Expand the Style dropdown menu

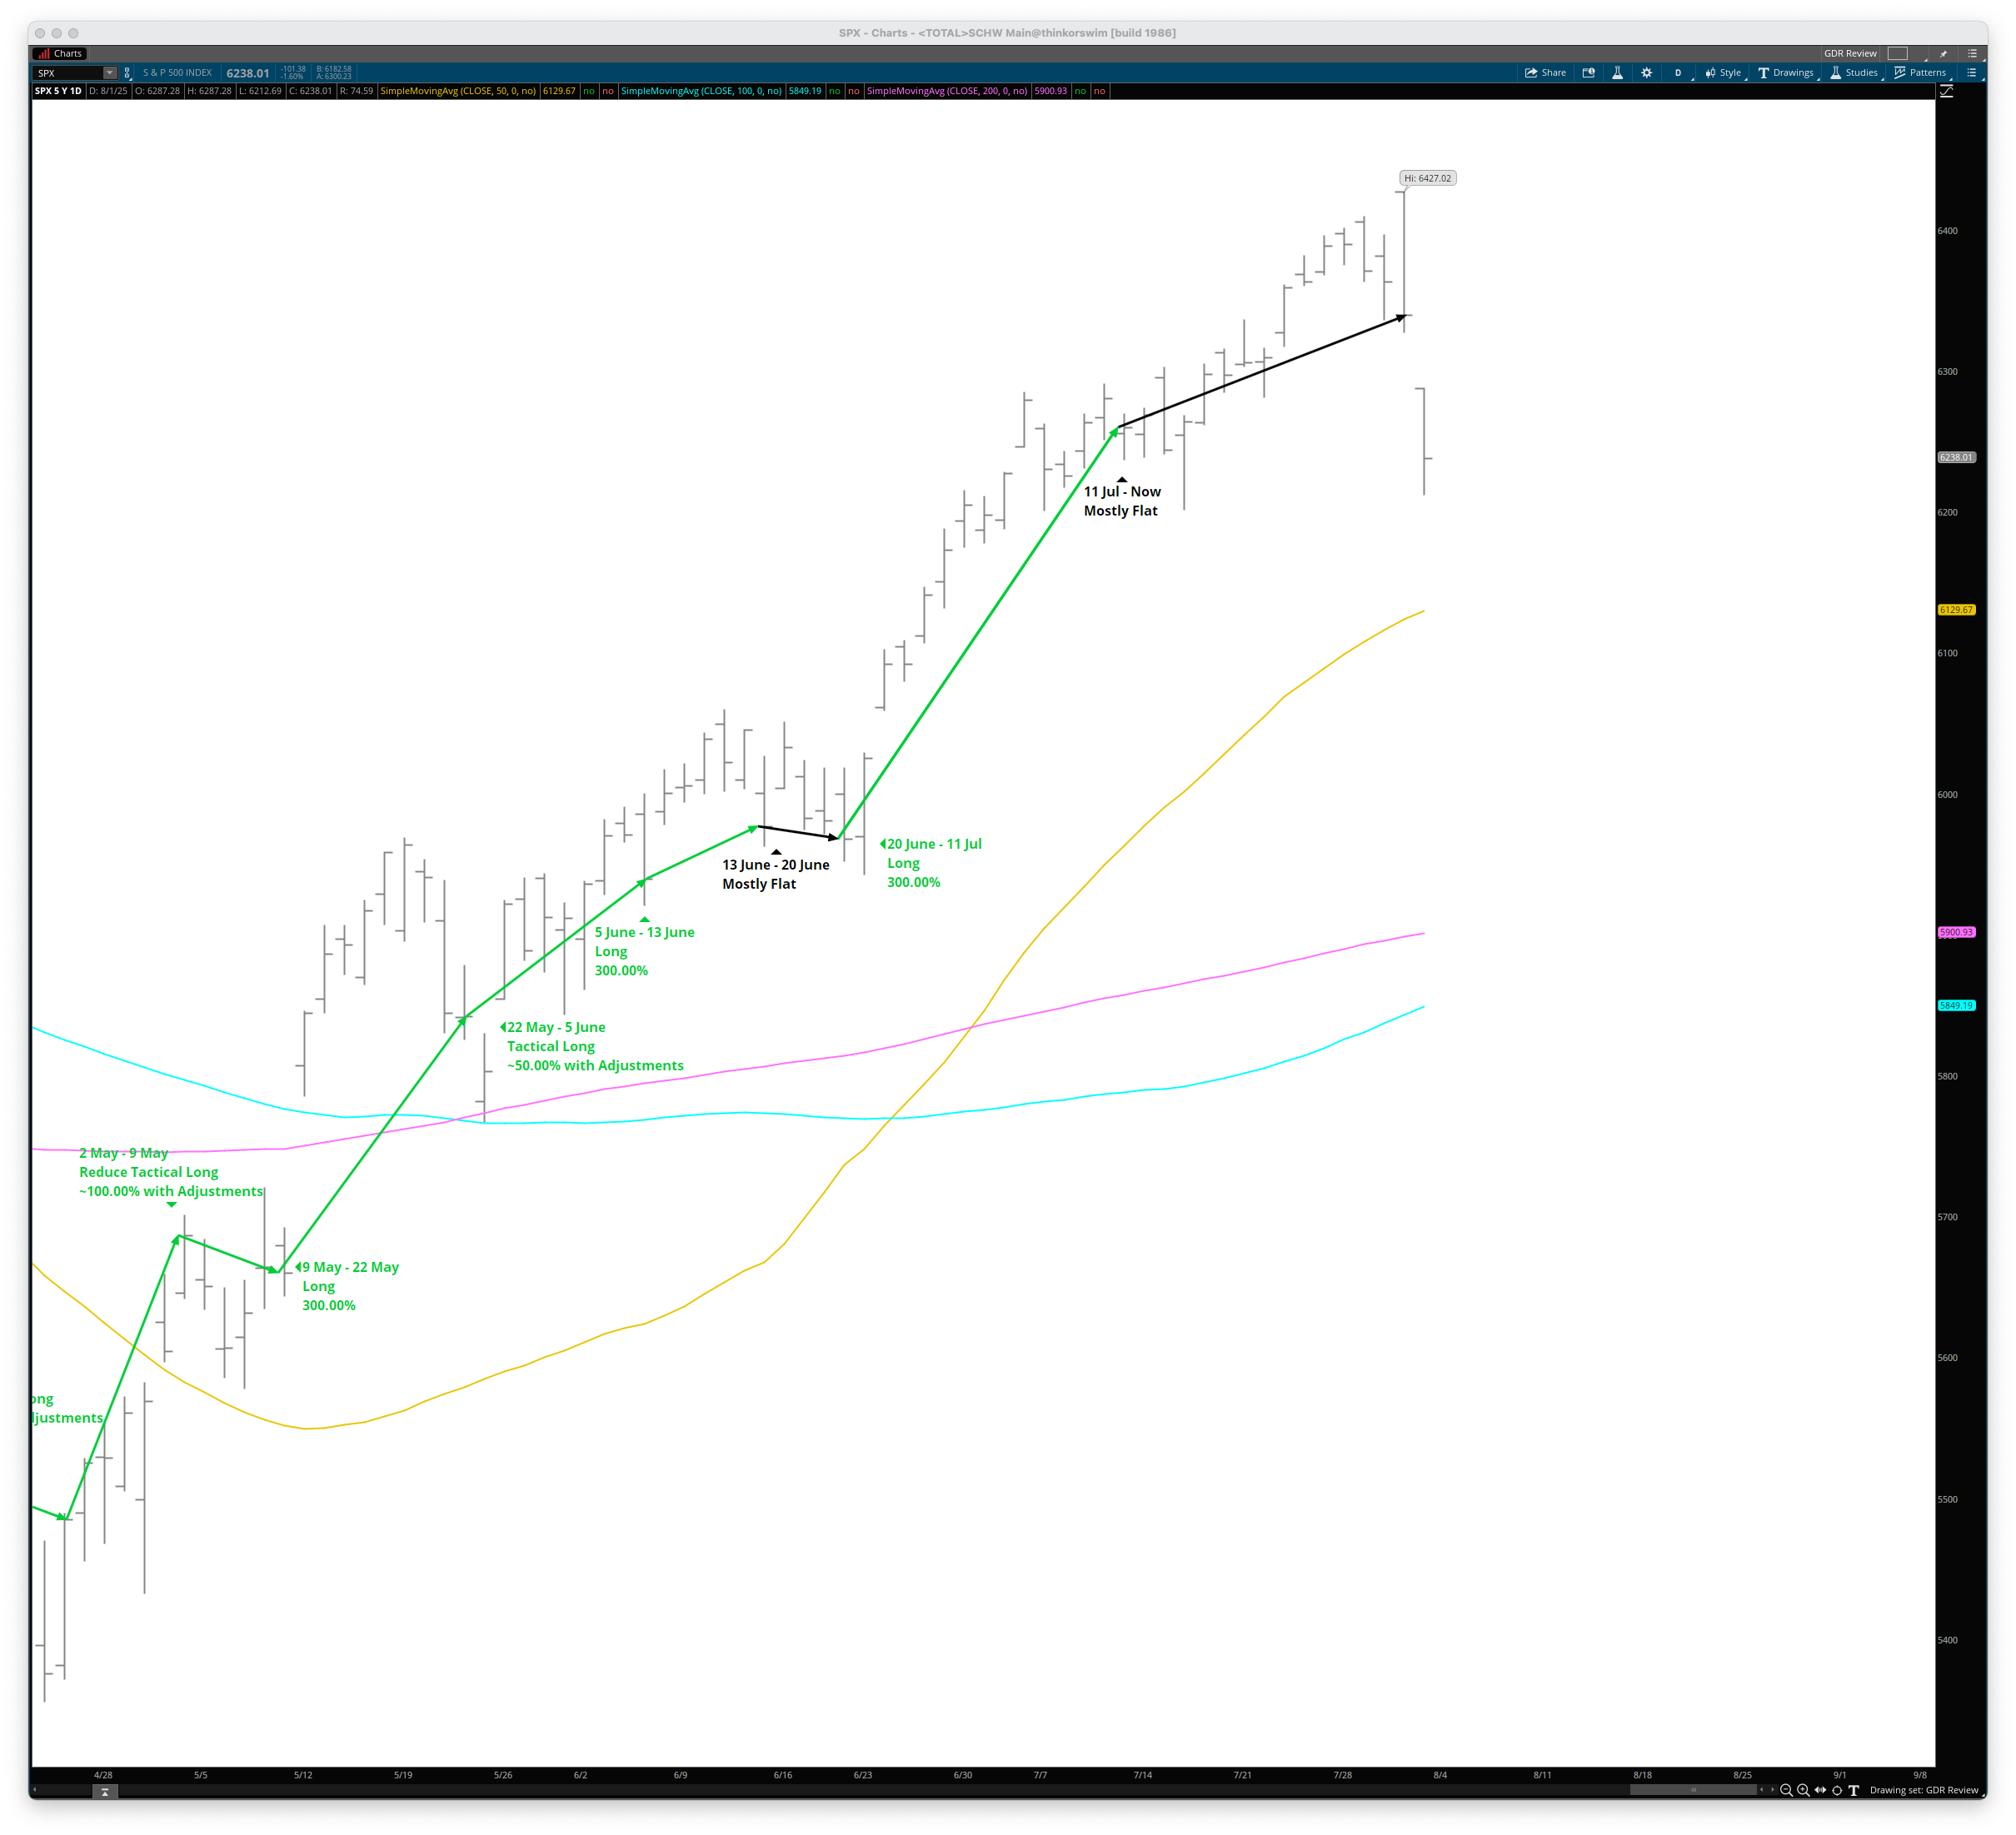pyautogui.click(x=1724, y=73)
